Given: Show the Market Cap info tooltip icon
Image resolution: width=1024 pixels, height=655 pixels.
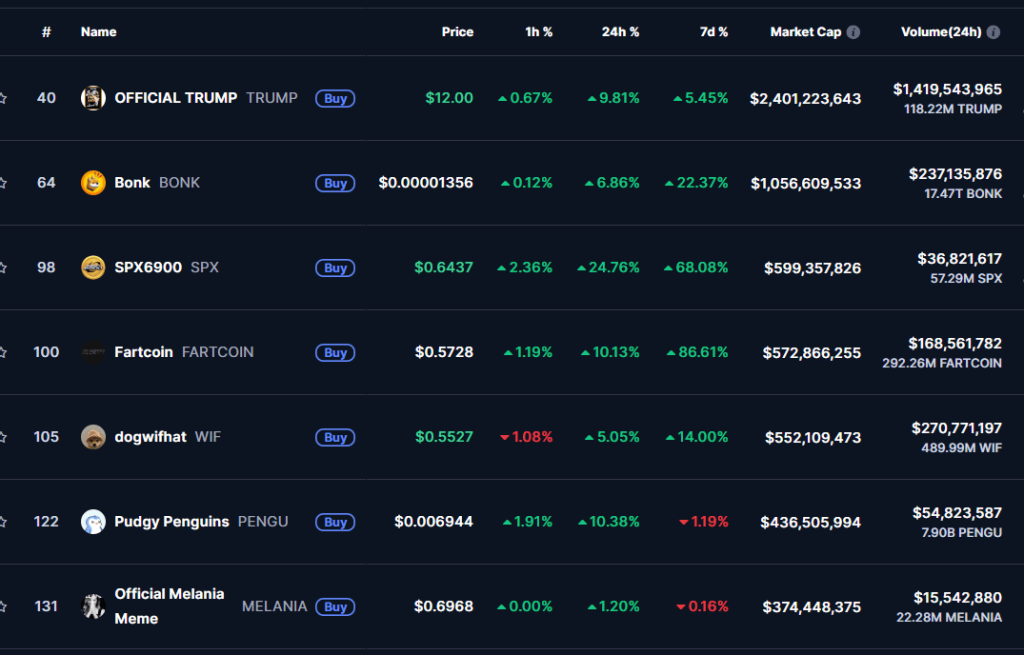Looking at the screenshot, I should tap(853, 32).
